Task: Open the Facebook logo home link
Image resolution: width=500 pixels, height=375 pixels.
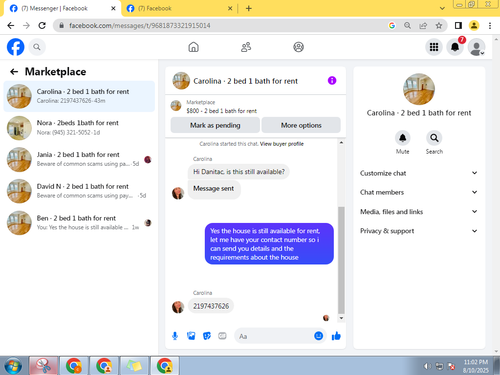Action: pyautogui.click(x=16, y=47)
